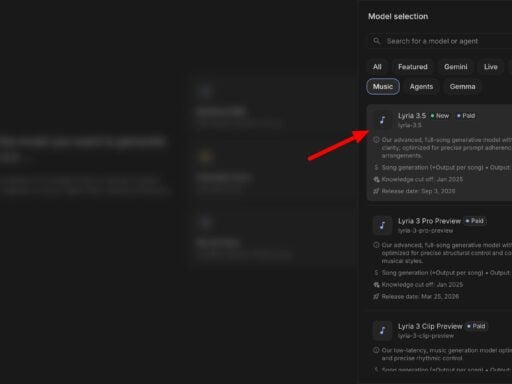
Task: Click the Paid badge on Lyria 3.5
Action: pyautogui.click(x=466, y=116)
